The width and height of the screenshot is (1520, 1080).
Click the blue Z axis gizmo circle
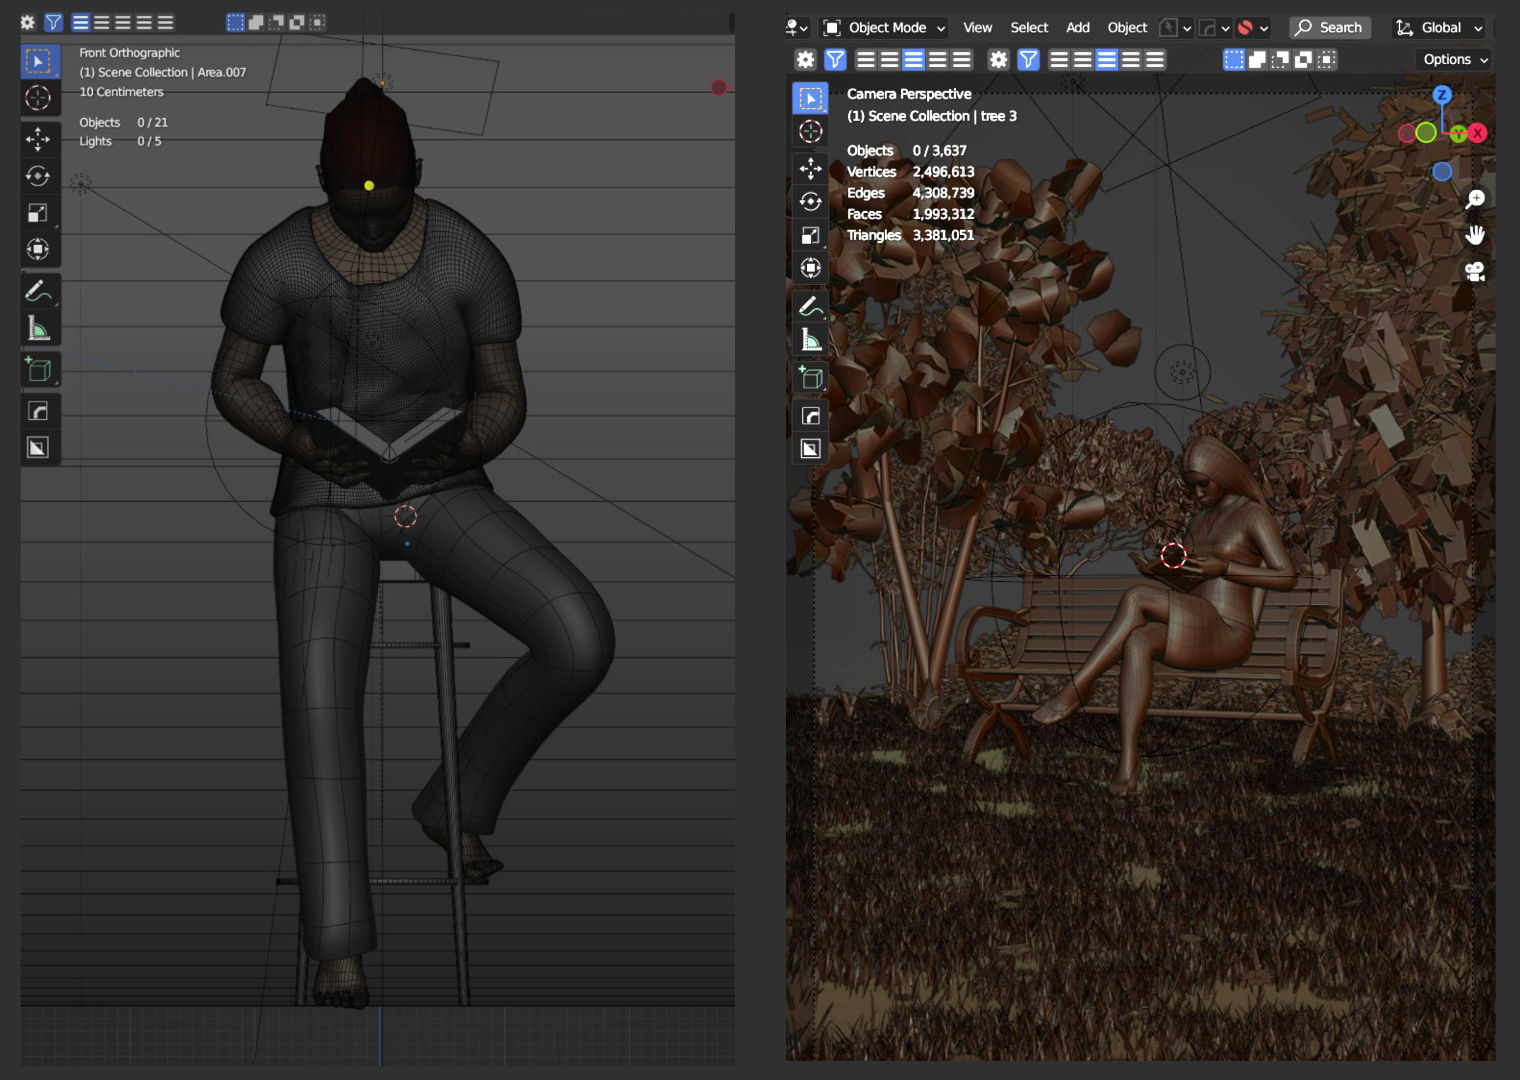tap(1441, 95)
